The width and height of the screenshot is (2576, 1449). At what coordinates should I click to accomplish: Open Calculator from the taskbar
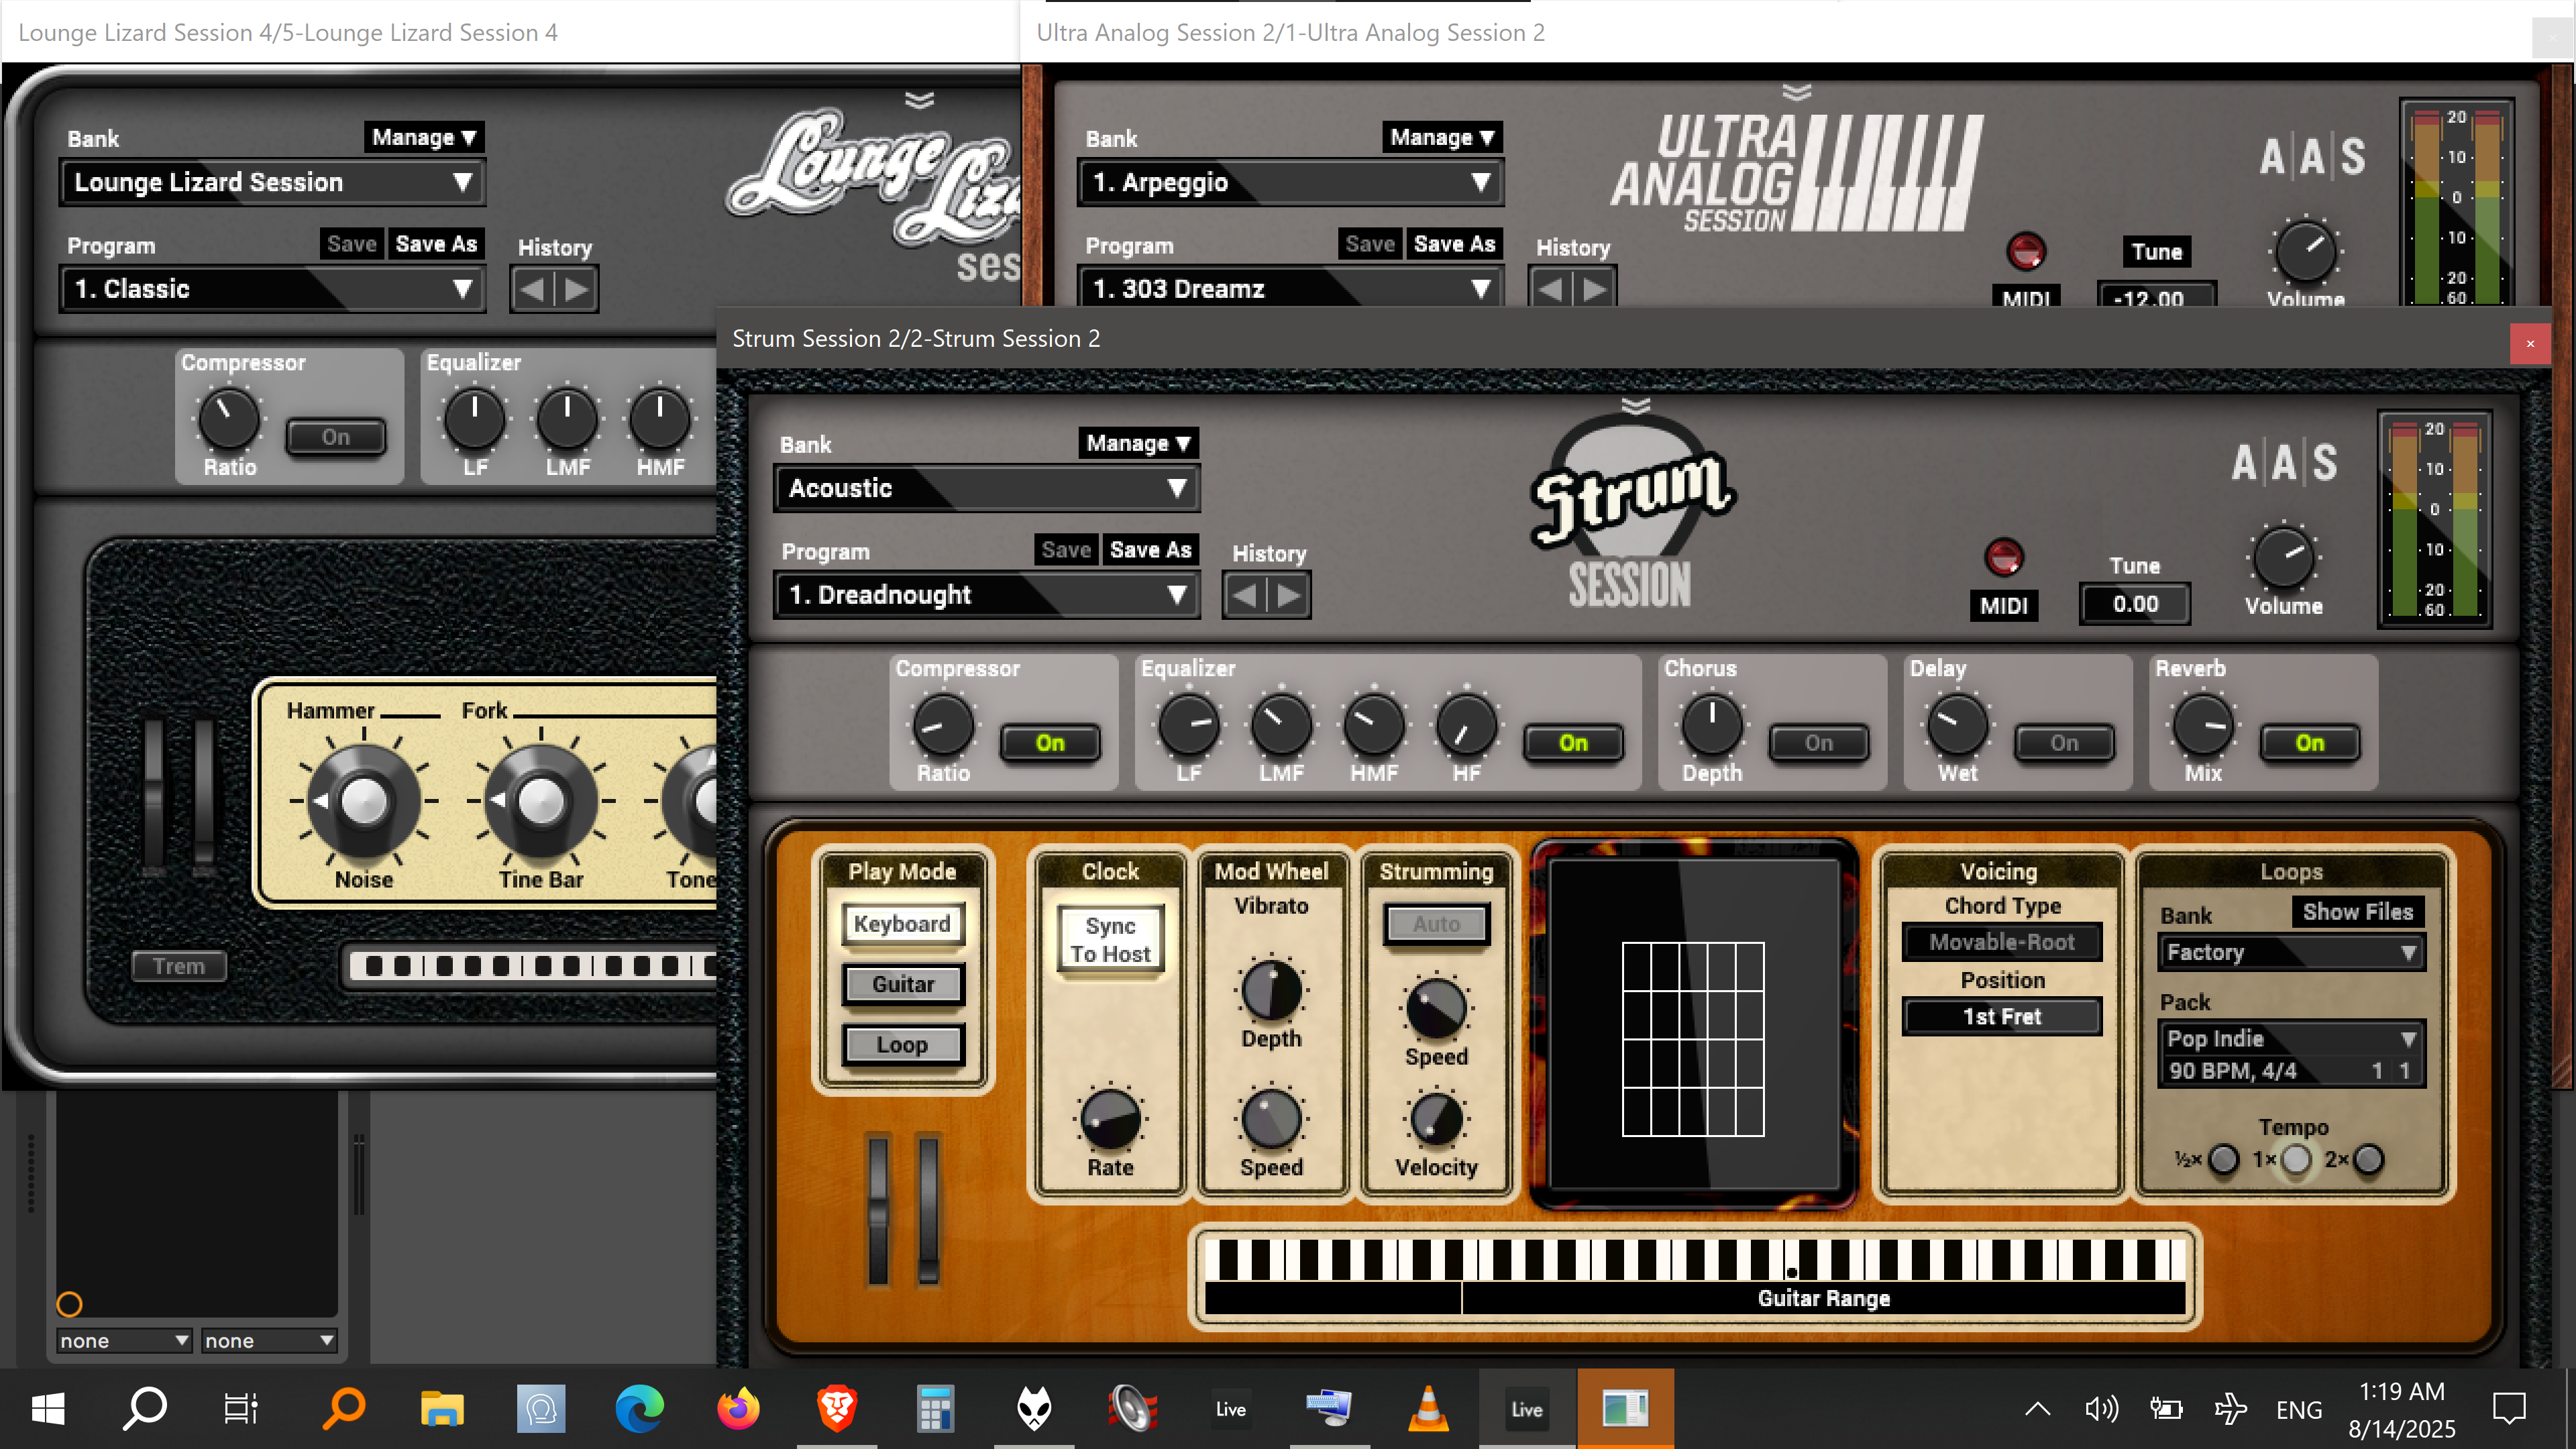point(935,1409)
